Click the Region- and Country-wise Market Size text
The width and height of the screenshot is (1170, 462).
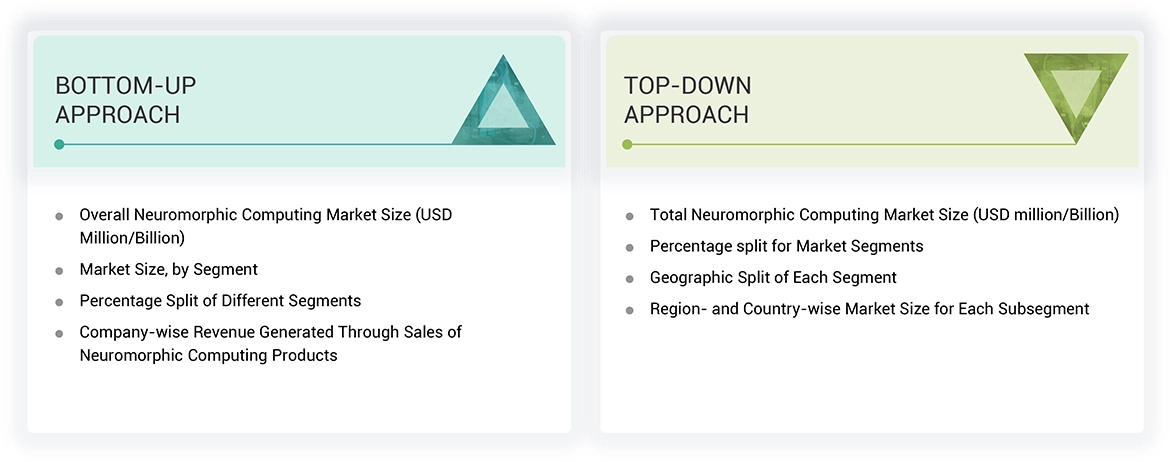click(869, 309)
